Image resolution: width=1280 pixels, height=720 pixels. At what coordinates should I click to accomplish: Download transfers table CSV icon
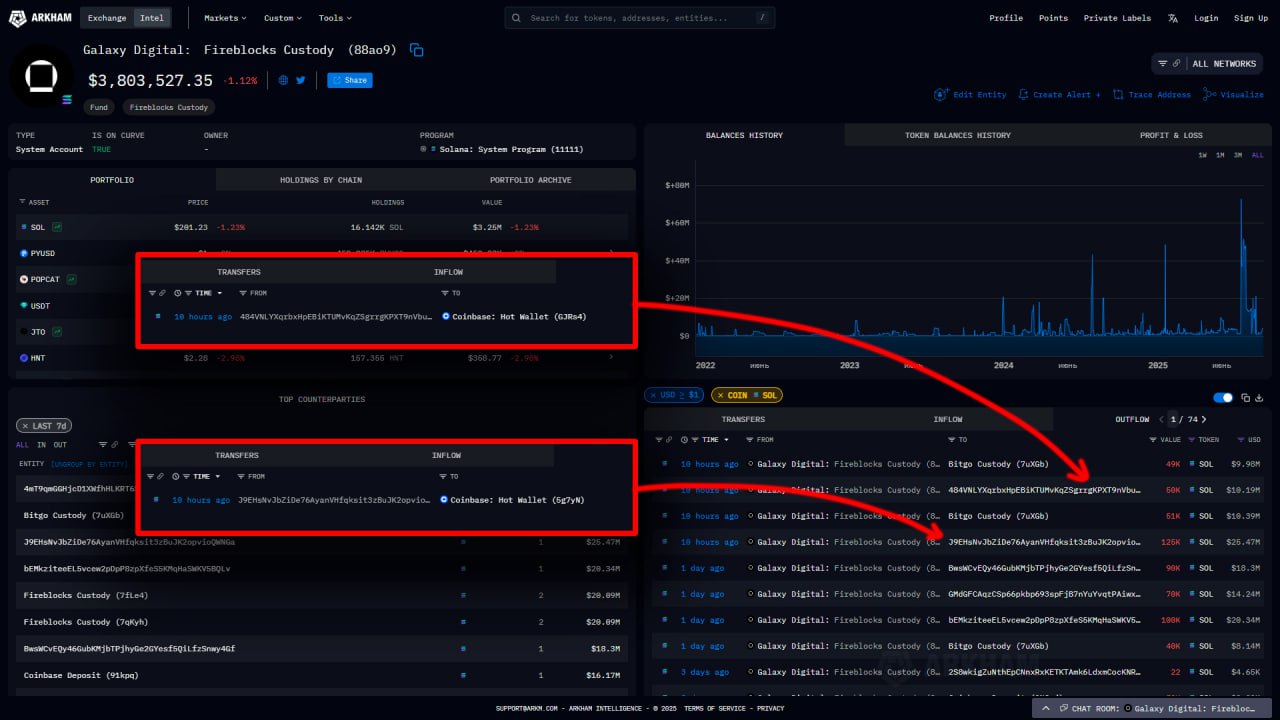click(1260, 397)
